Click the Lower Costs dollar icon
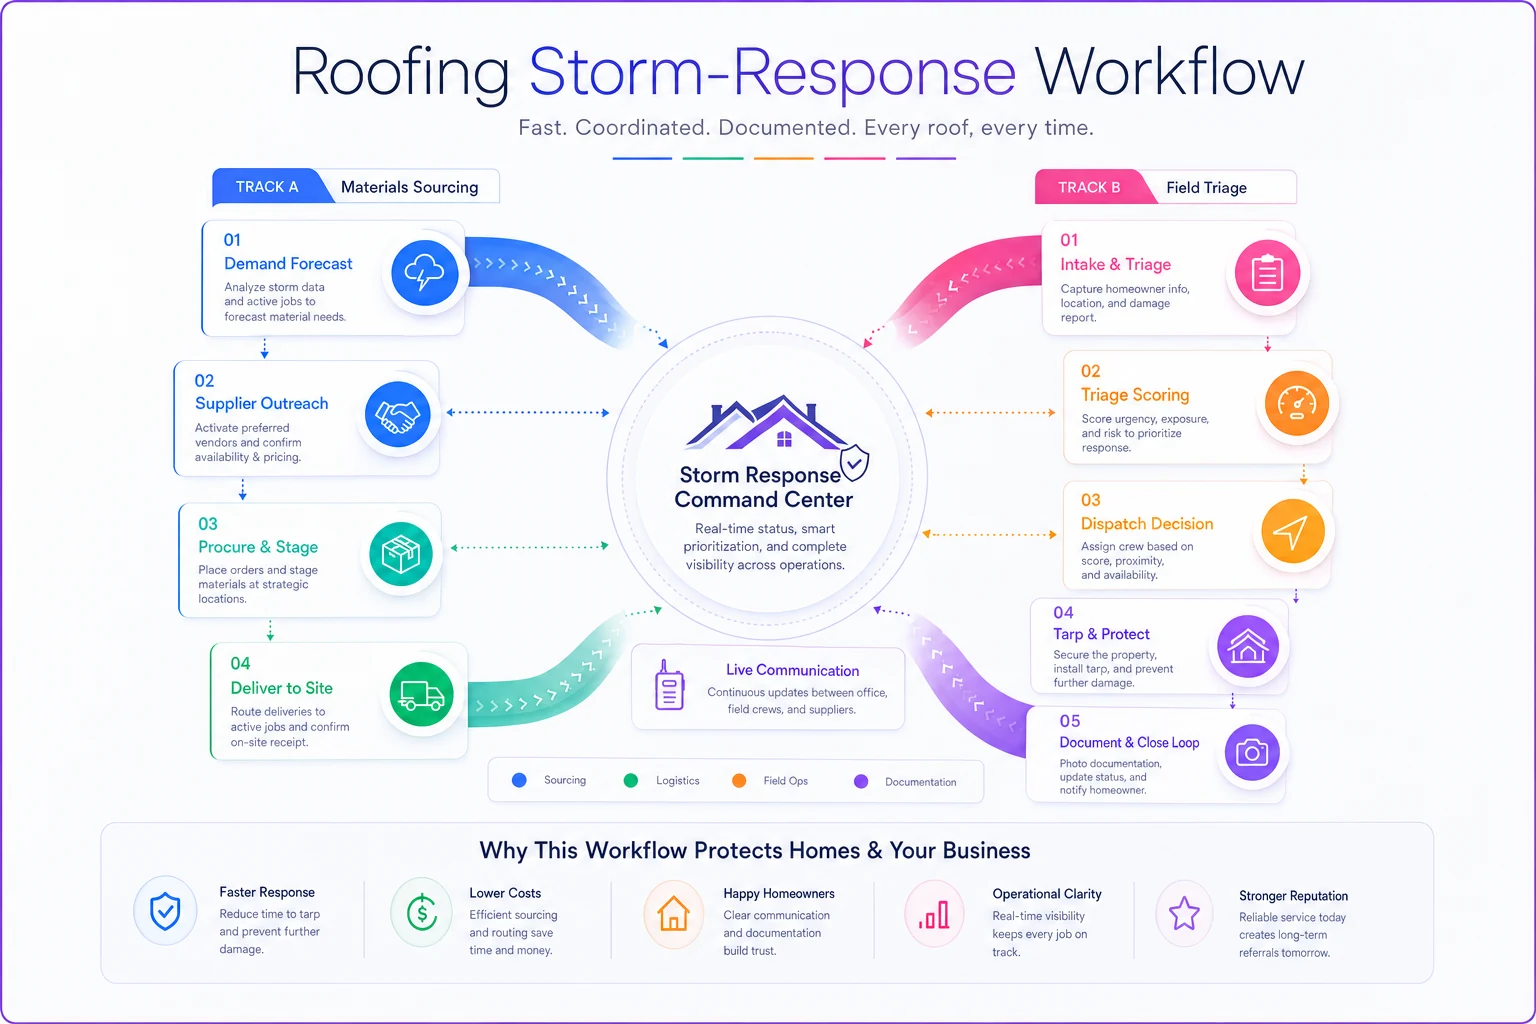Screen dimensions: 1536x1024 (422, 912)
